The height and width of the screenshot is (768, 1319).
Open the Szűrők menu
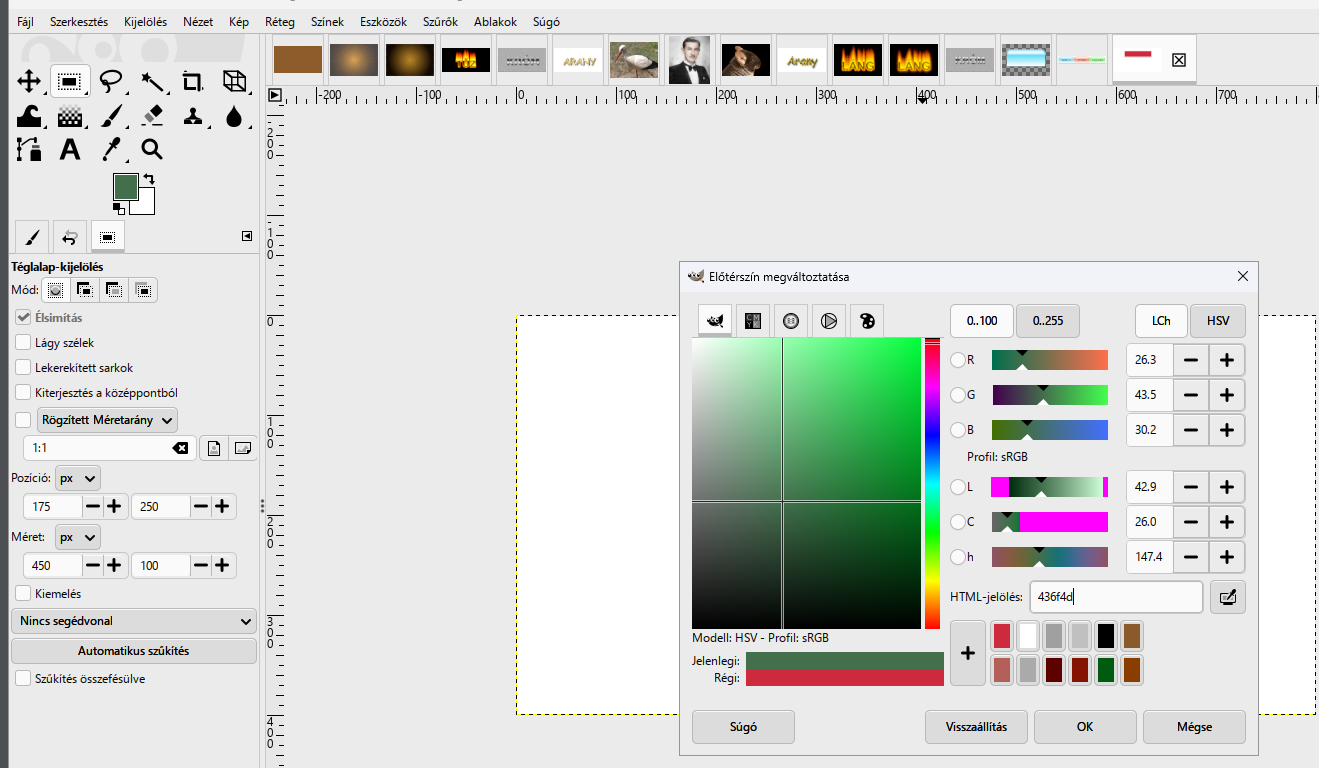click(x=440, y=21)
